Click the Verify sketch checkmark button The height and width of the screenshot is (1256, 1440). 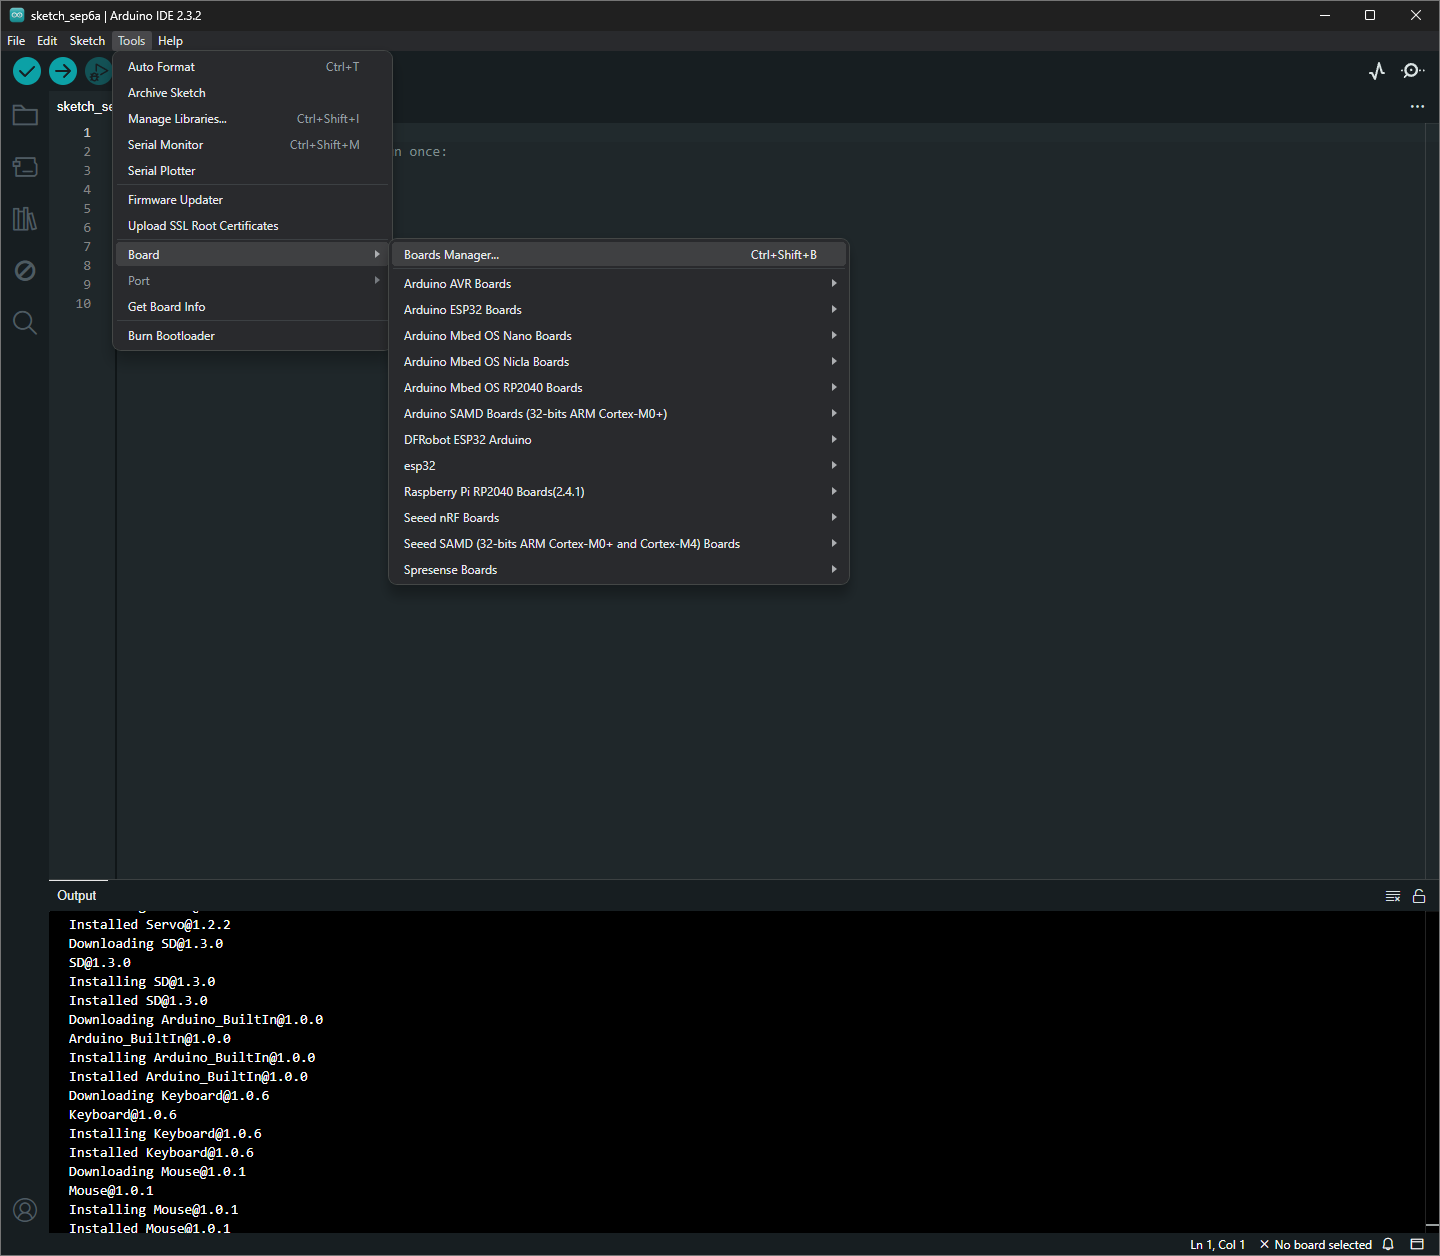point(27,71)
